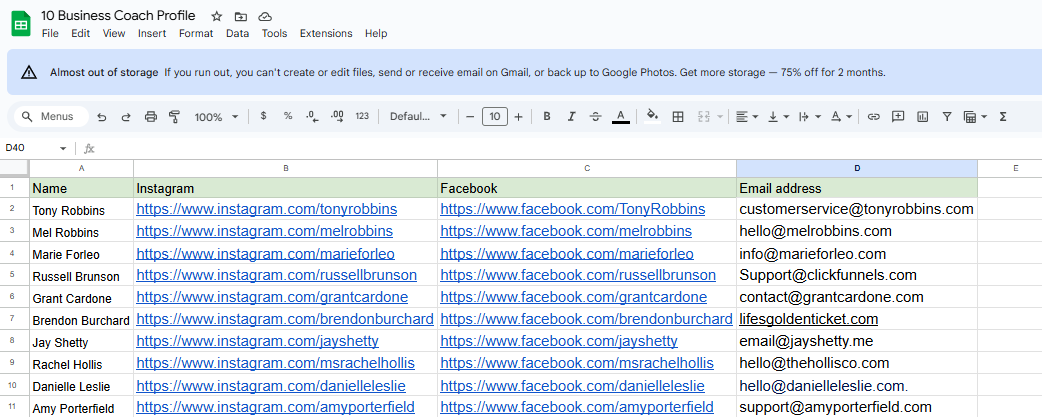Expand the merge cells dropdown arrow
Image resolution: width=1042 pixels, height=417 pixels.
tap(720, 117)
